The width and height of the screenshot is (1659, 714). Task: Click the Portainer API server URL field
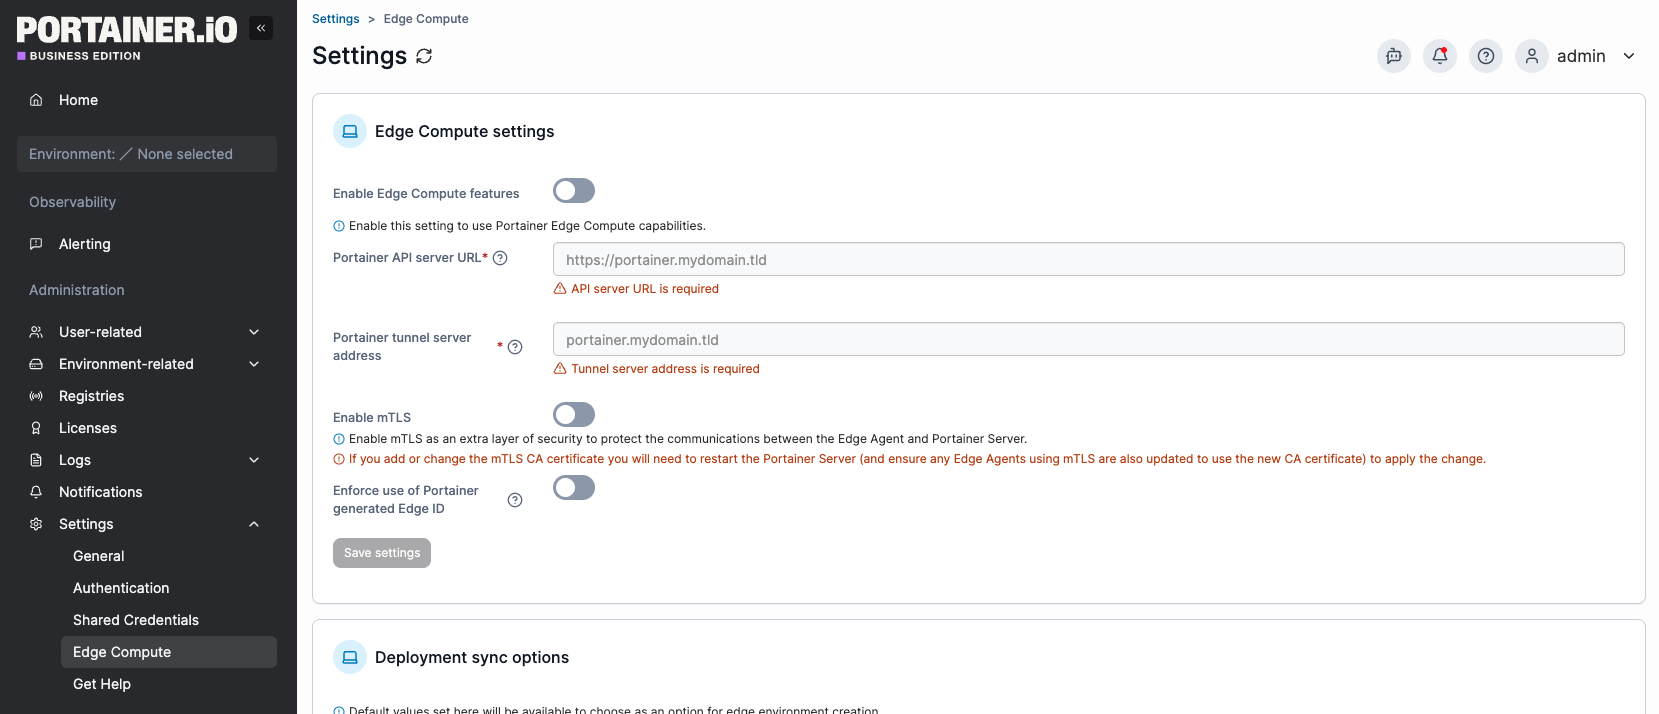tap(1088, 260)
